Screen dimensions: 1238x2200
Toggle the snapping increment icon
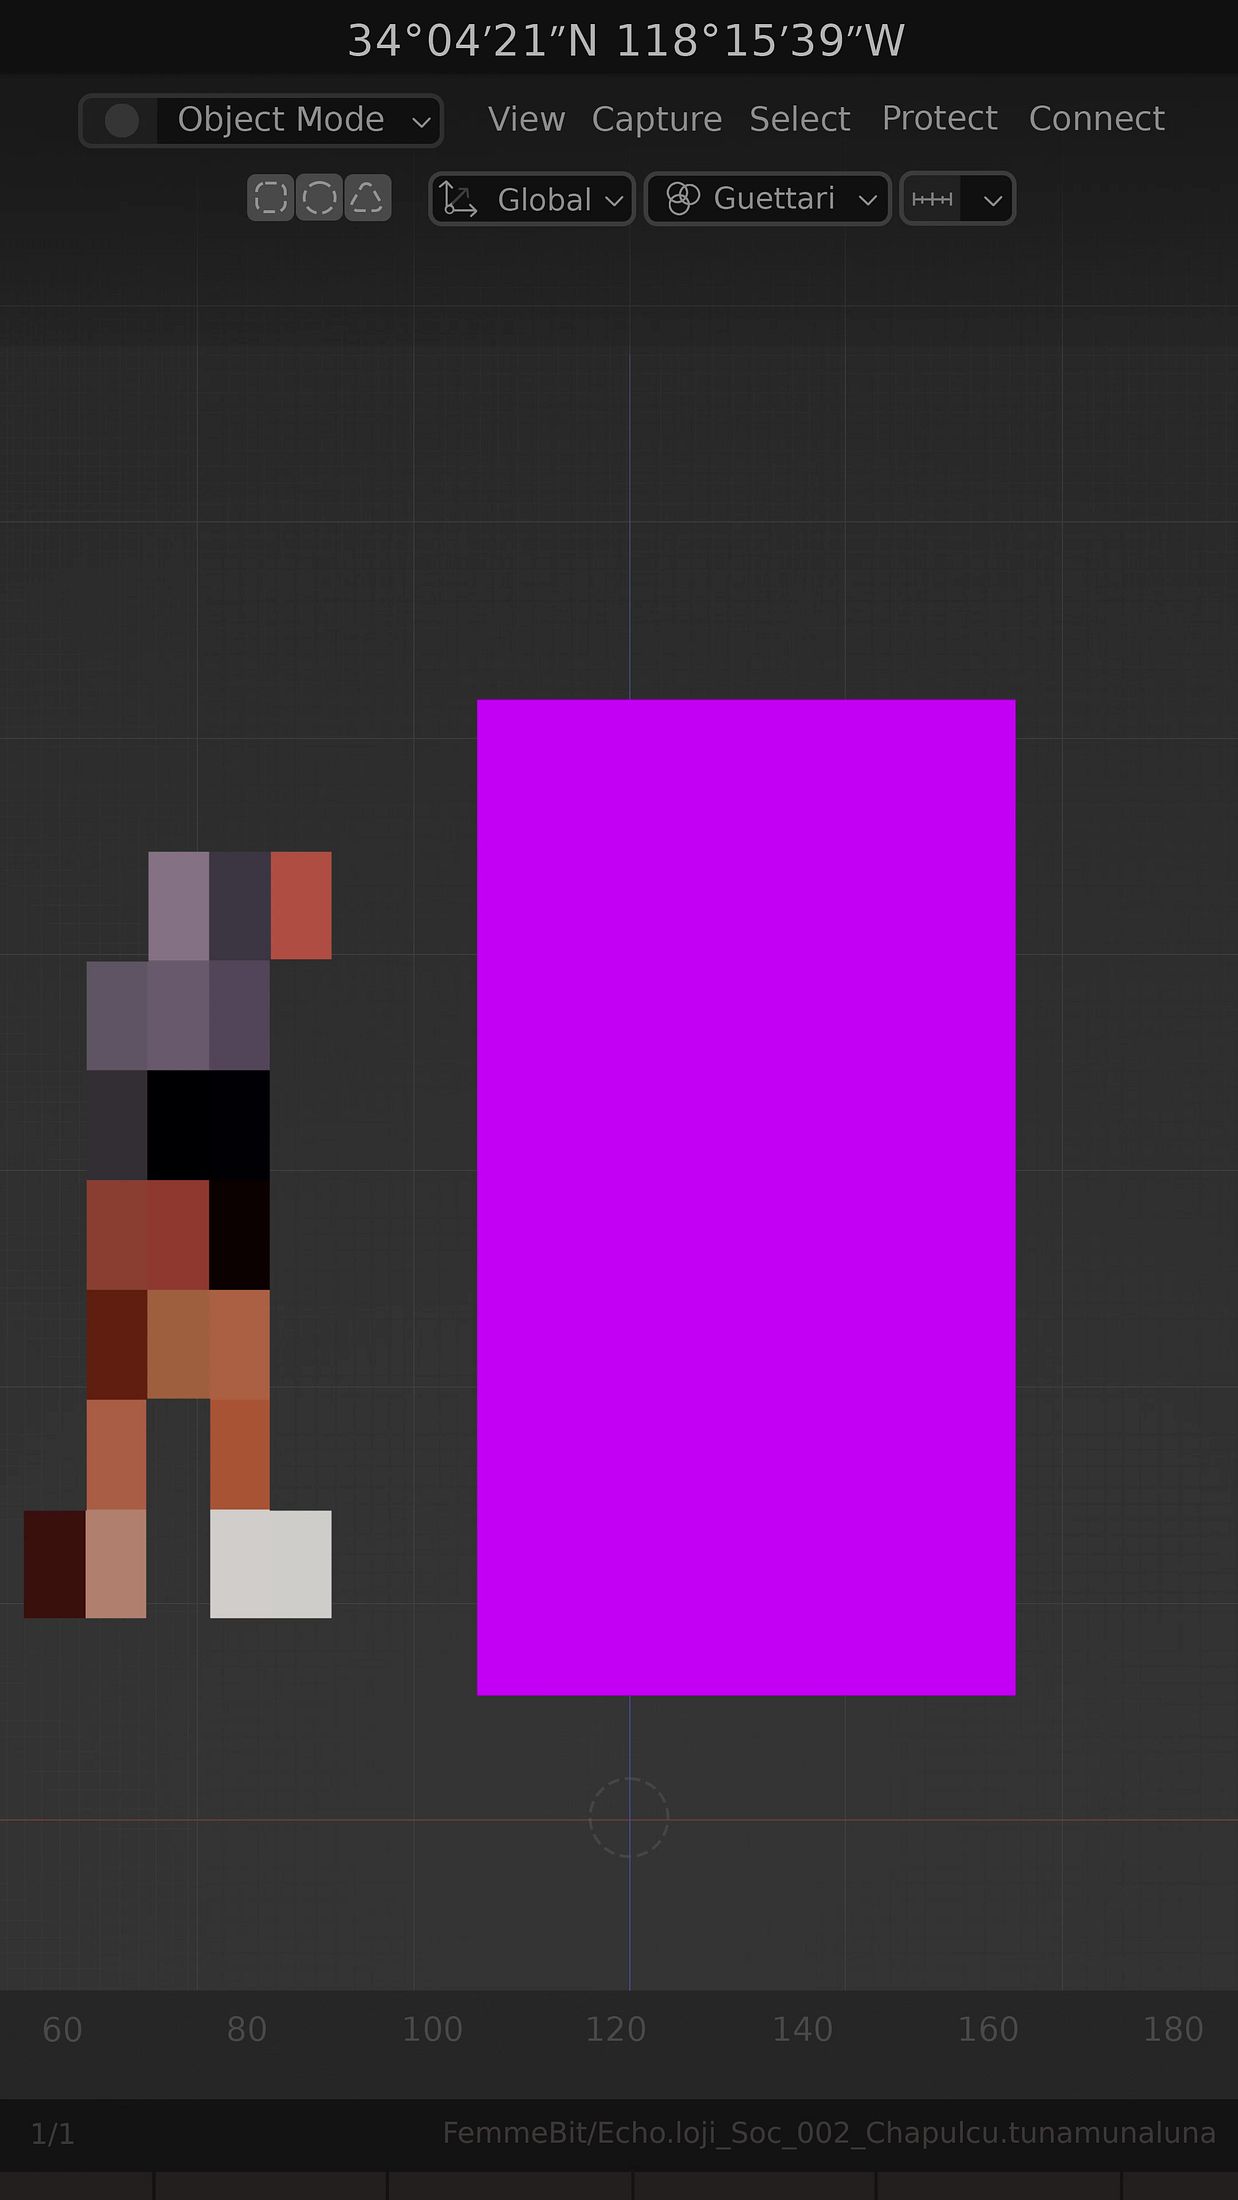[x=932, y=199]
